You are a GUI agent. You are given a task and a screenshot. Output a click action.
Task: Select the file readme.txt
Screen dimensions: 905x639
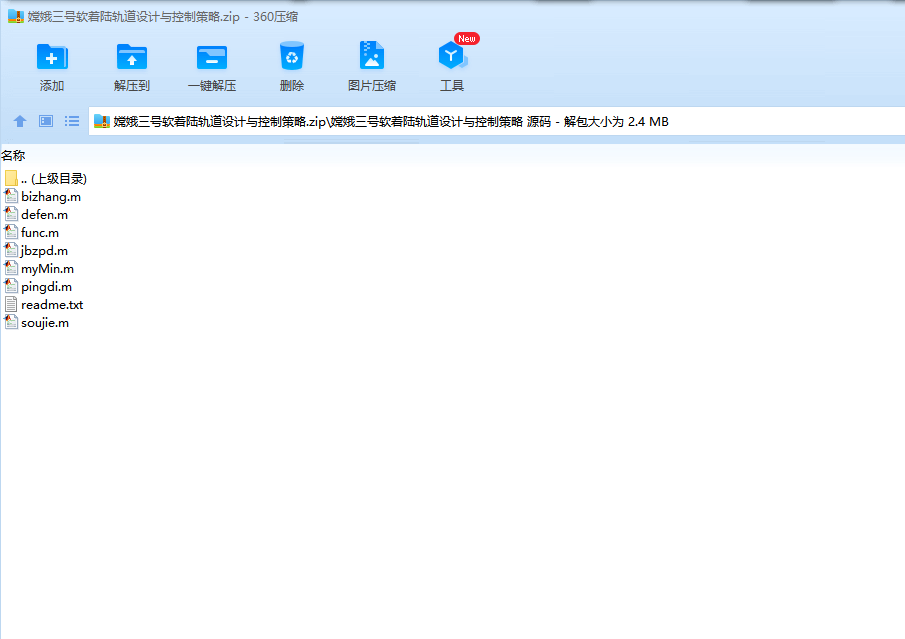pyautogui.click(x=52, y=304)
